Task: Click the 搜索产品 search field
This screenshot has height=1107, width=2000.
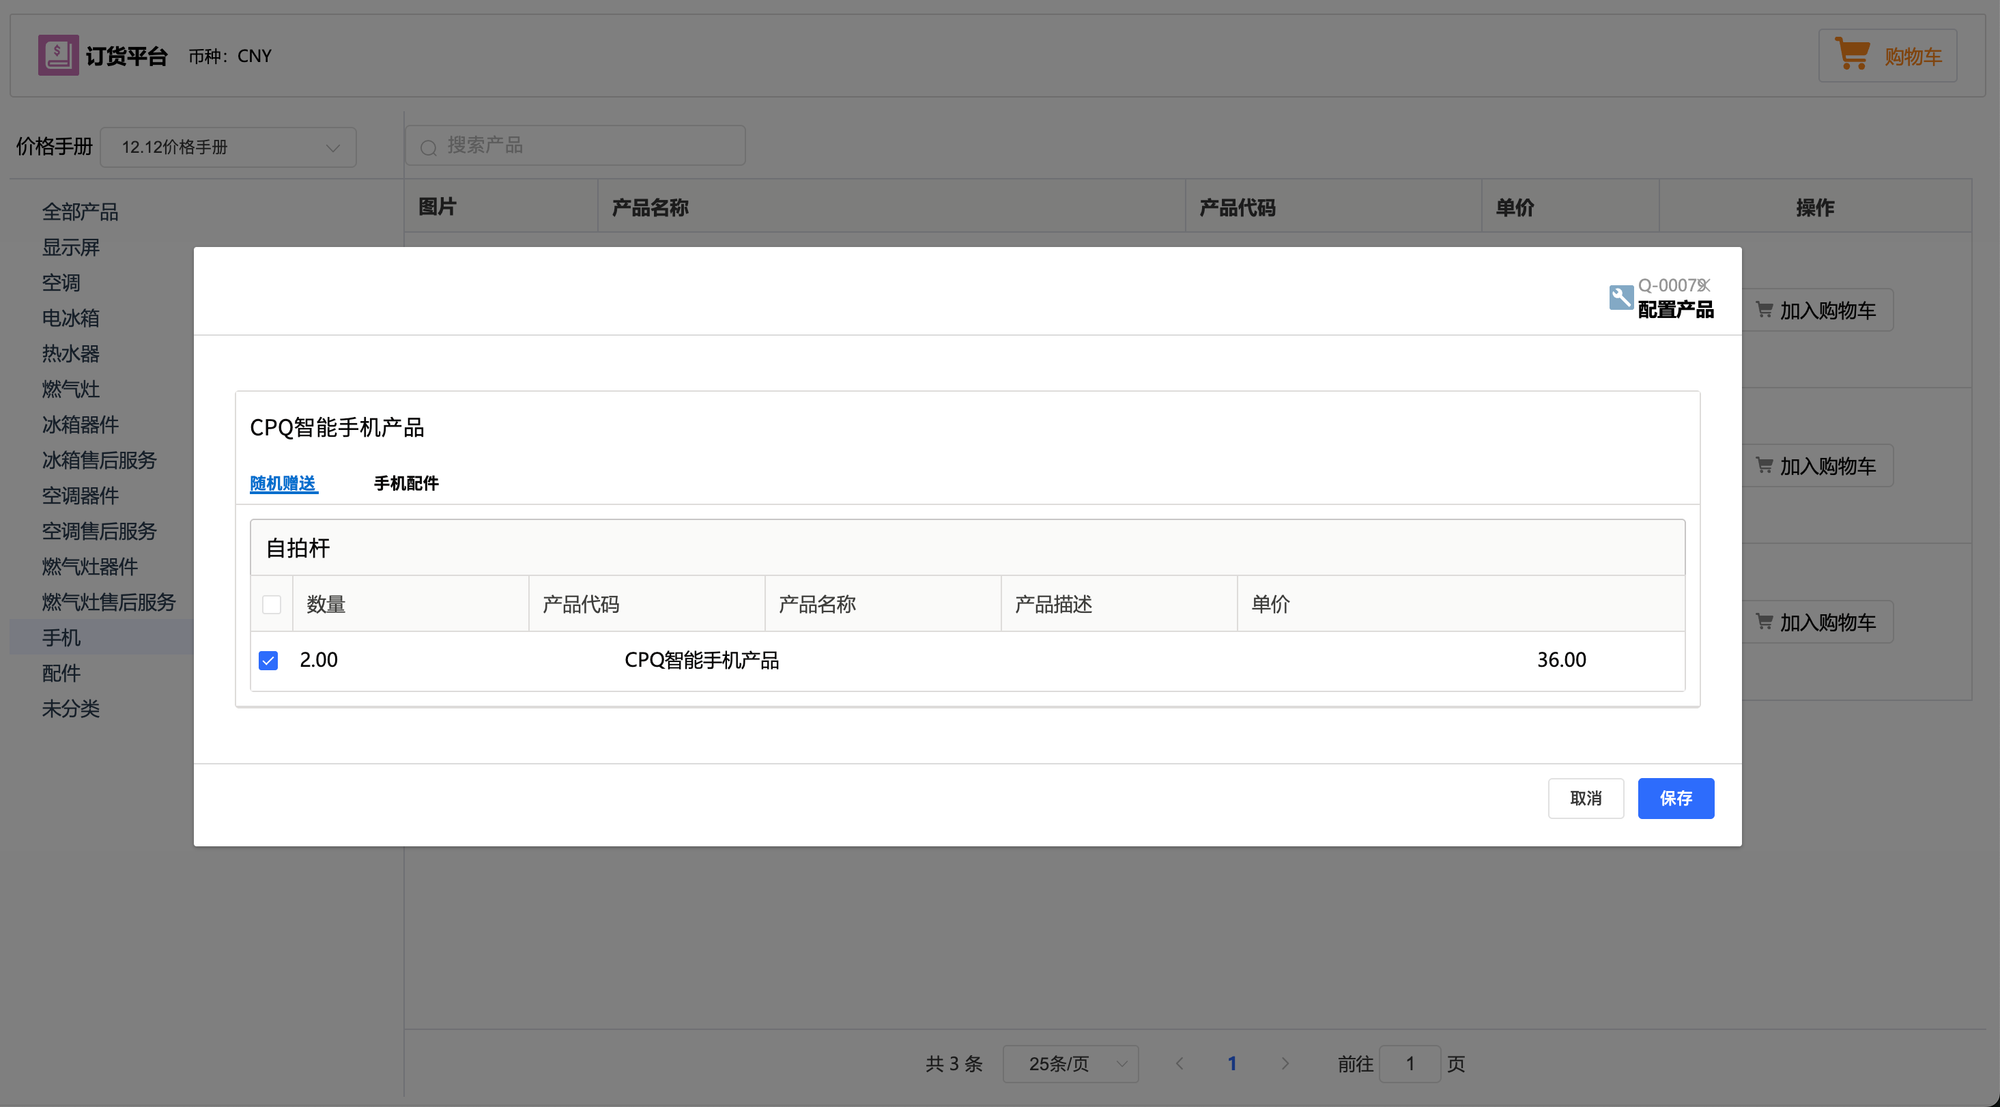Action: click(590, 146)
